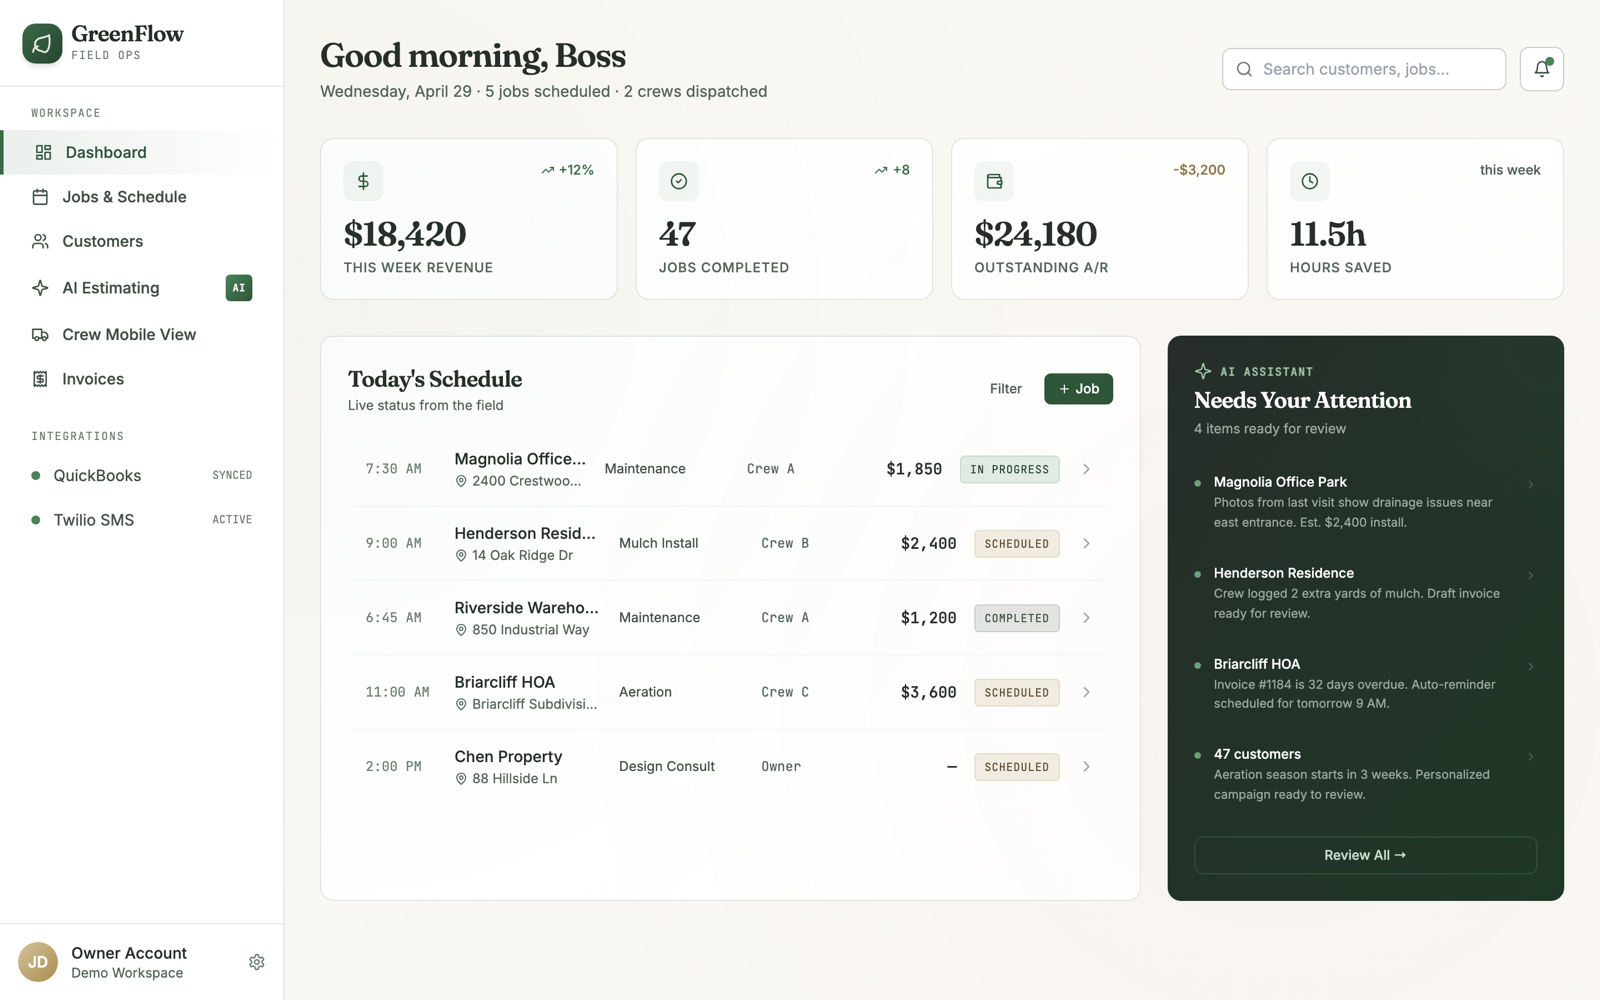Screen dimensions: 1600x1000
Task: Click the Filter button
Action: pyautogui.click(x=1006, y=389)
